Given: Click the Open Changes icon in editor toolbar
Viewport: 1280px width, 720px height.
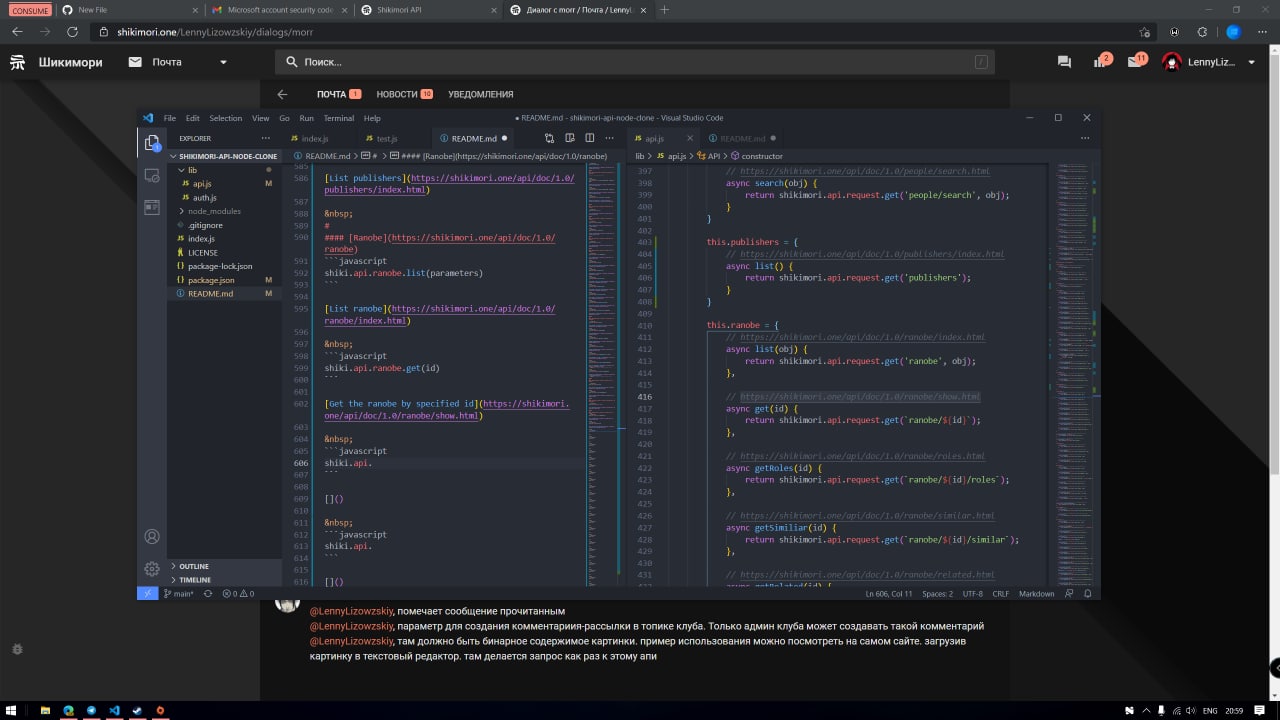Looking at the screenshot, I should click(549, 138).
